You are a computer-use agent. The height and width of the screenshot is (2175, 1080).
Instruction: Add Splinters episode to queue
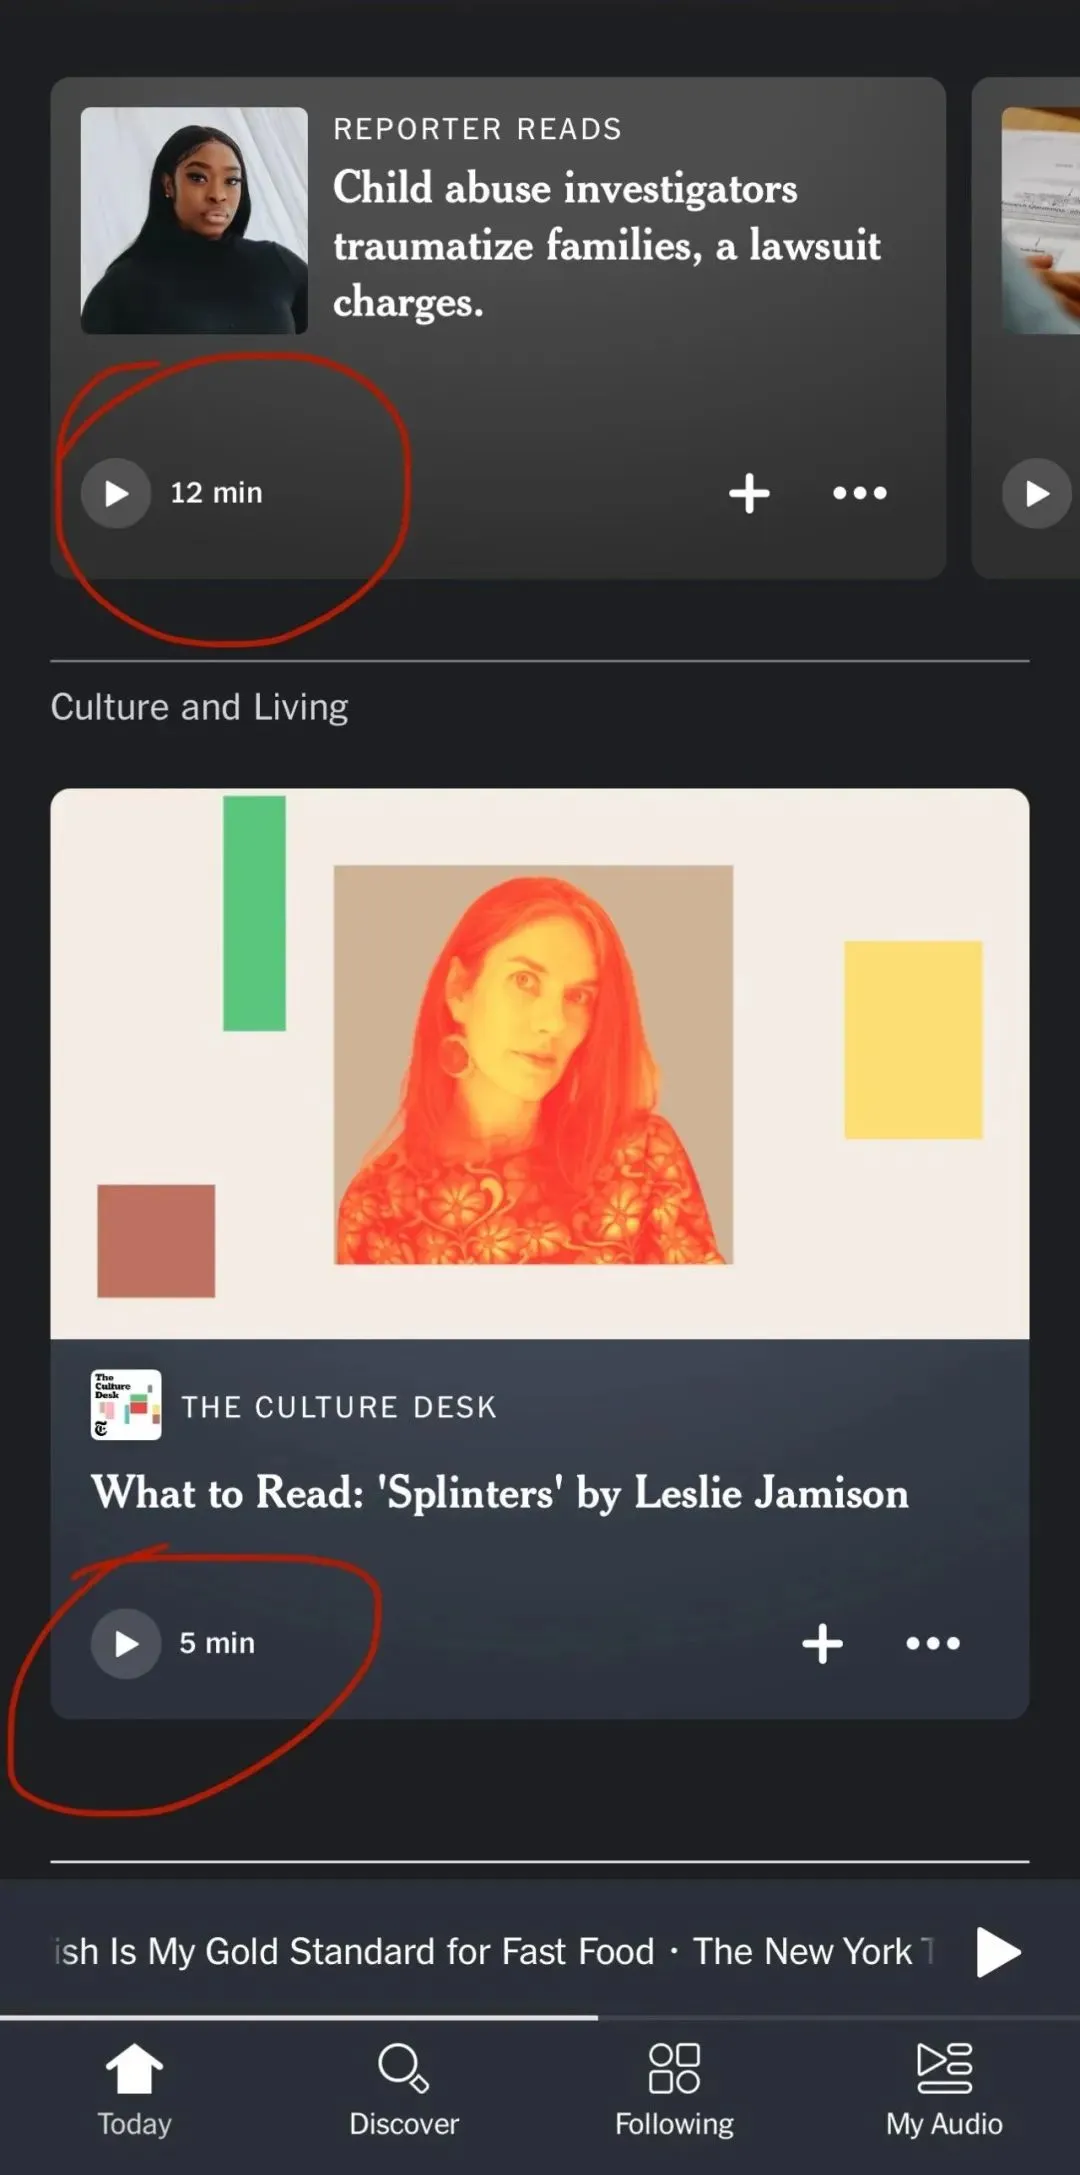(822, 1643)
